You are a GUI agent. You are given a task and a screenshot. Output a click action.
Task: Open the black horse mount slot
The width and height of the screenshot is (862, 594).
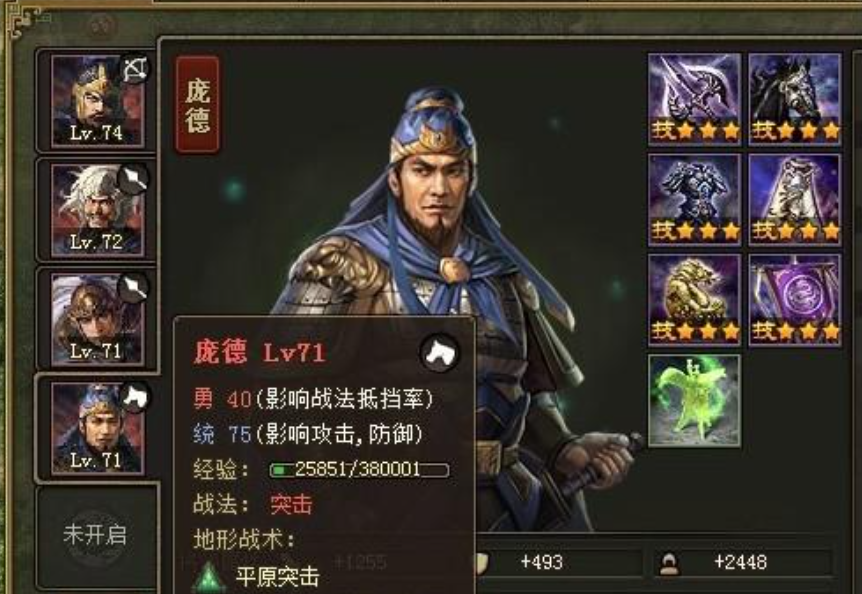[795, 99]
